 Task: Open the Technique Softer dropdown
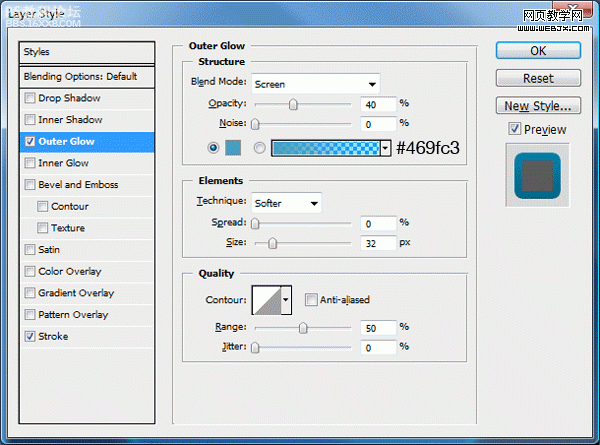coord(286,203)
